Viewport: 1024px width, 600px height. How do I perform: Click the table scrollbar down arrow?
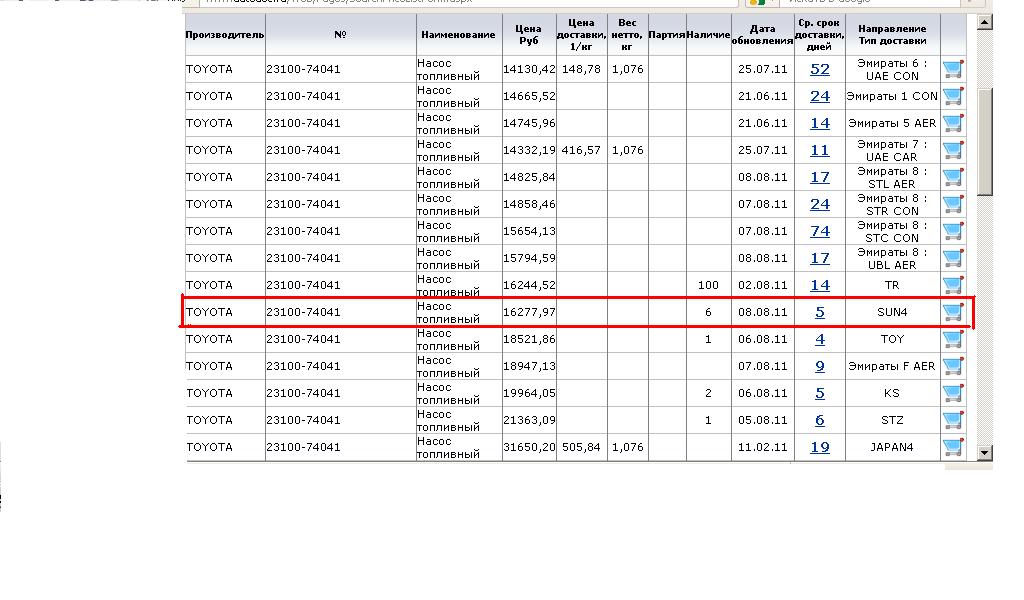tap(985, 453)
